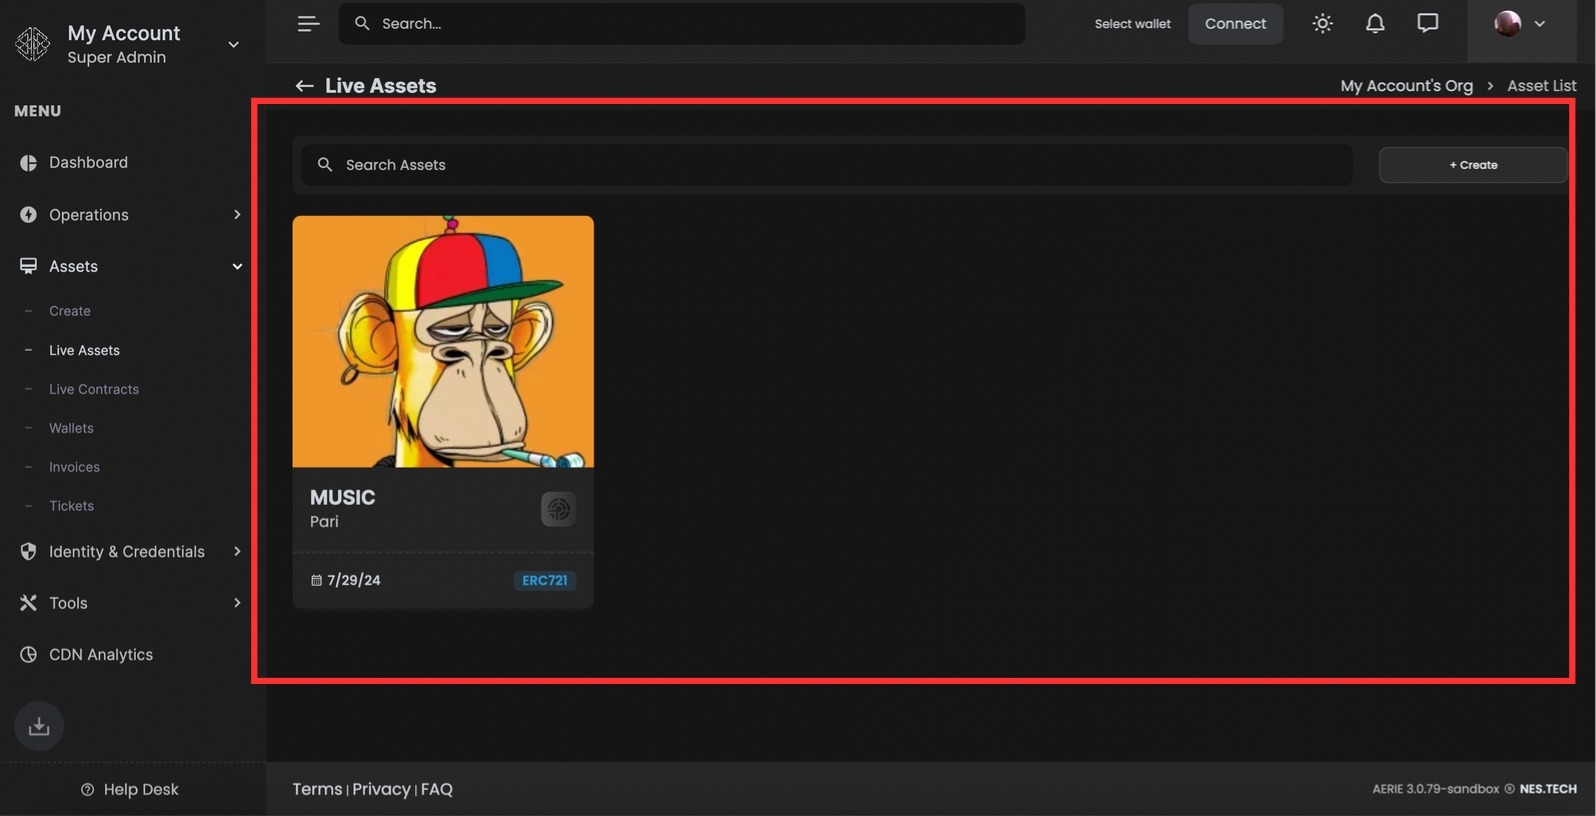Open the user avatar profile dropdown
Screen dimensions: 1596x816
tap(1519, 23)
